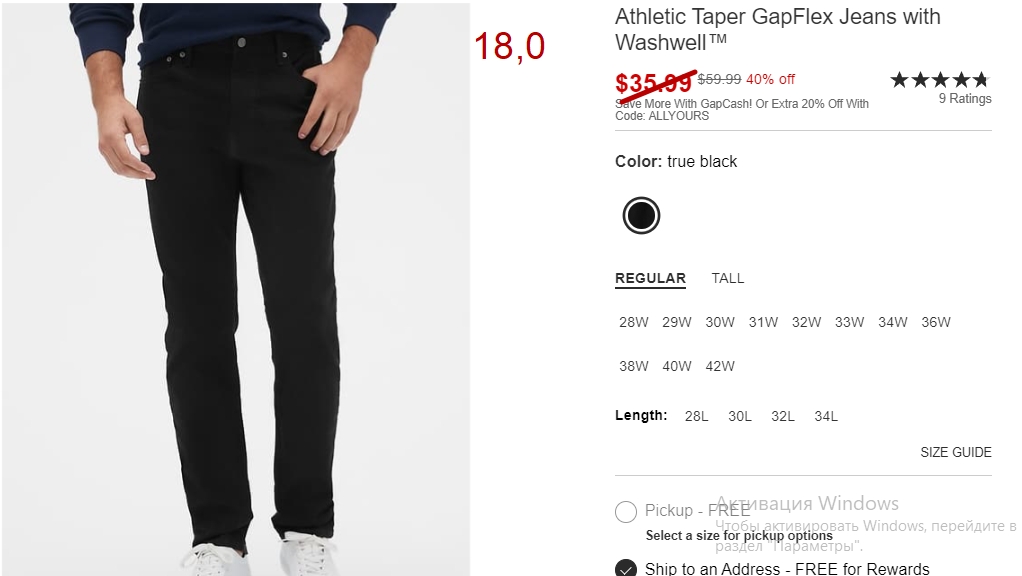Screen dimensions: 1022x576
Task: Choose length 30L
Action: [740, 416]
